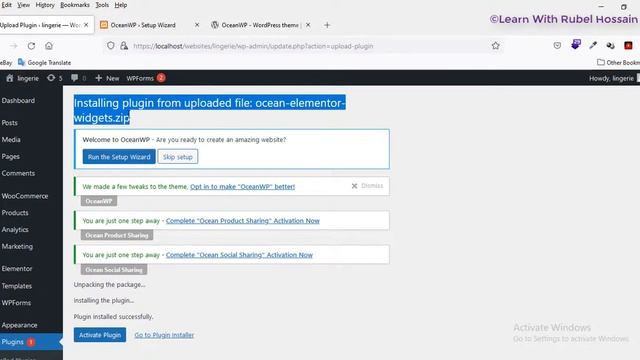
Task: Go to browser home icon
Action: pos(49,46)
